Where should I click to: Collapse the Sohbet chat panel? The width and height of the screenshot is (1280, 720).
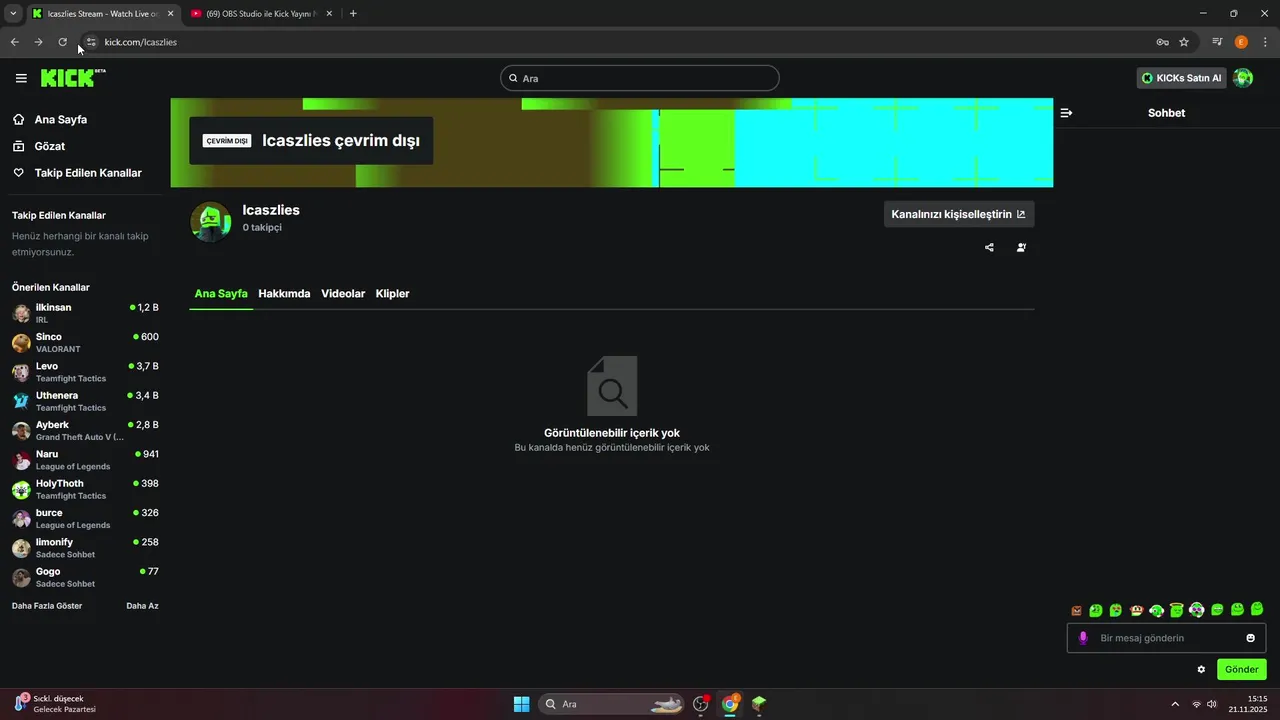coord(1066,113)
